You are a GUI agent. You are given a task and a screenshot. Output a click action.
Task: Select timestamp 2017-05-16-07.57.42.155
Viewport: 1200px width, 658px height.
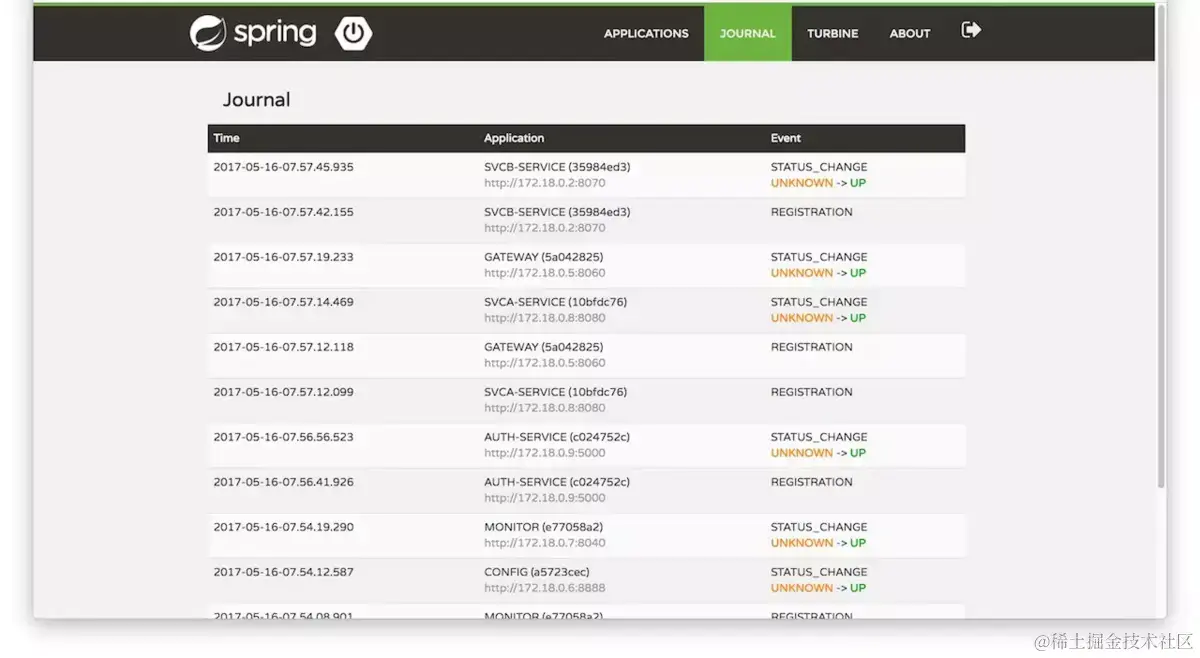coord(283,212)
